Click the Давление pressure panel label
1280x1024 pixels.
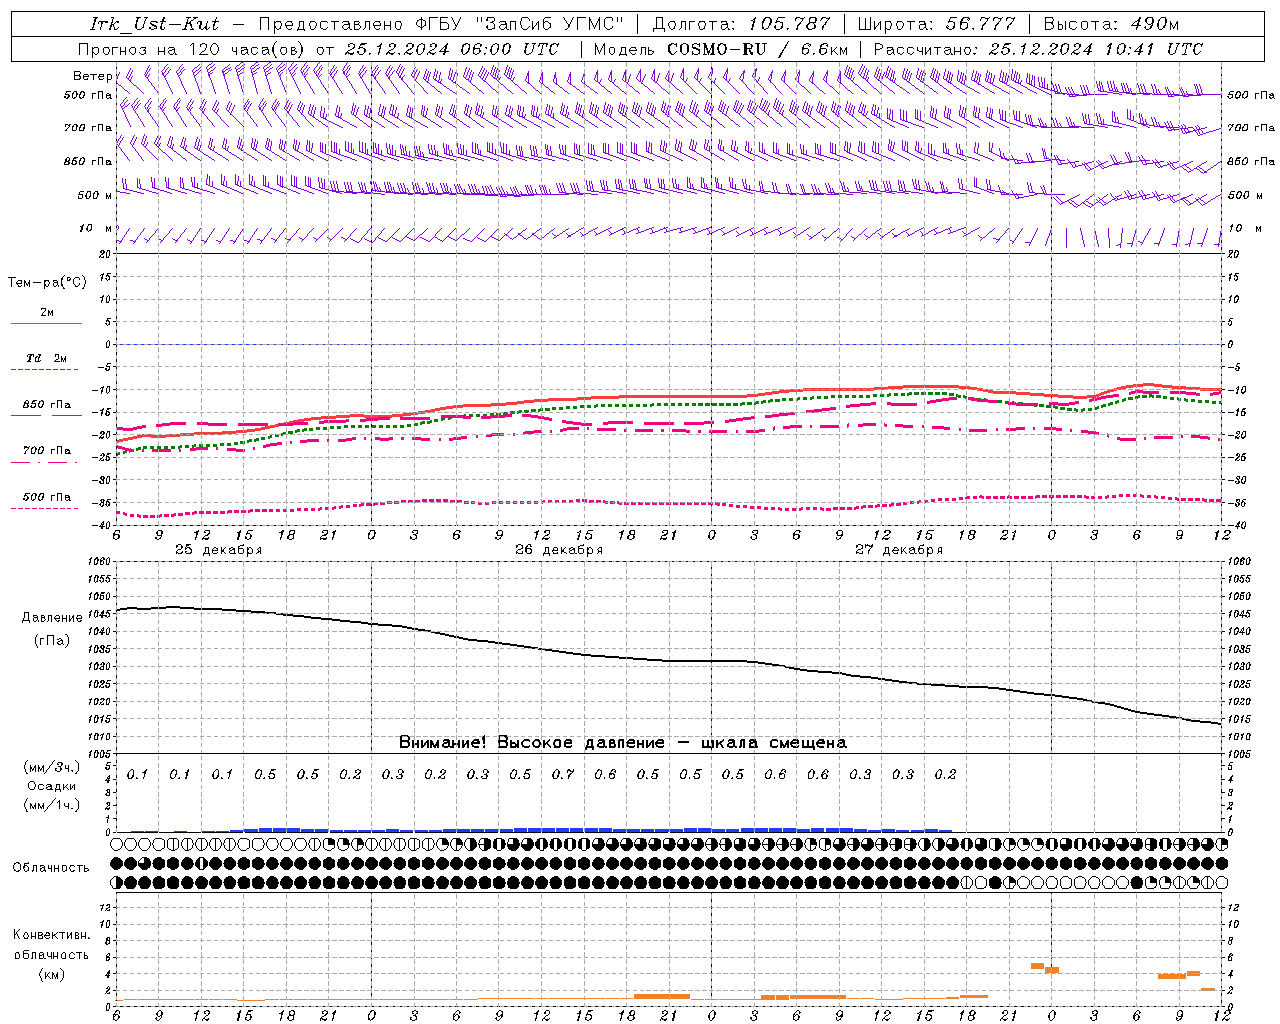pos(52,618)
